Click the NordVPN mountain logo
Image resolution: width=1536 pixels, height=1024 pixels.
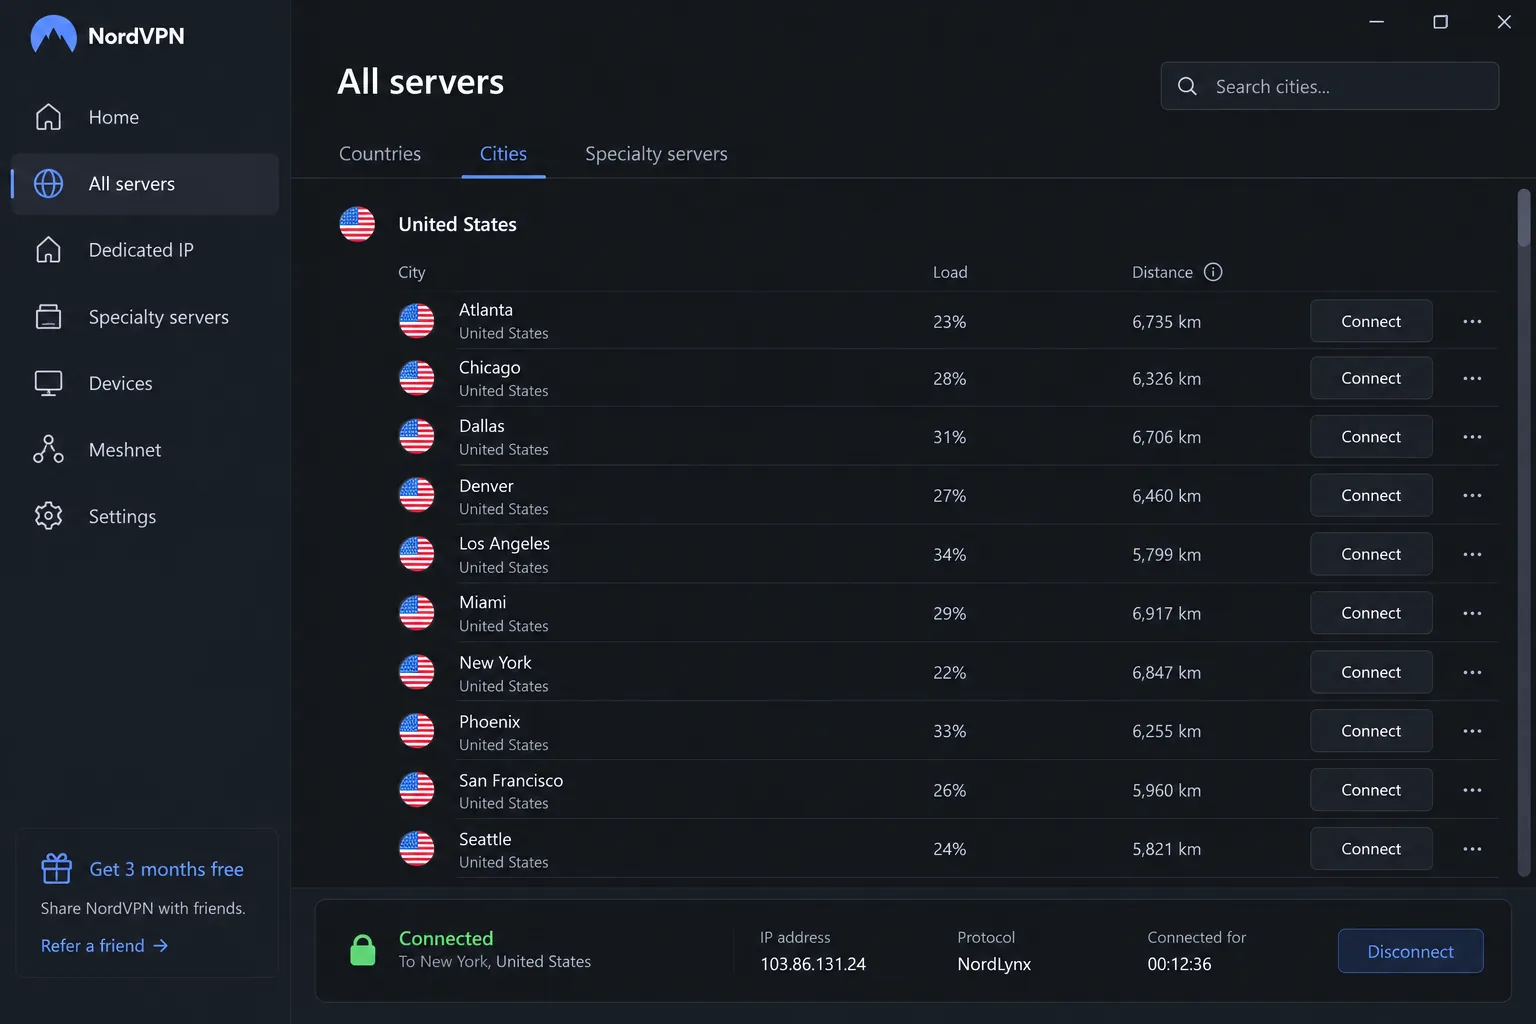click(53, 35)
